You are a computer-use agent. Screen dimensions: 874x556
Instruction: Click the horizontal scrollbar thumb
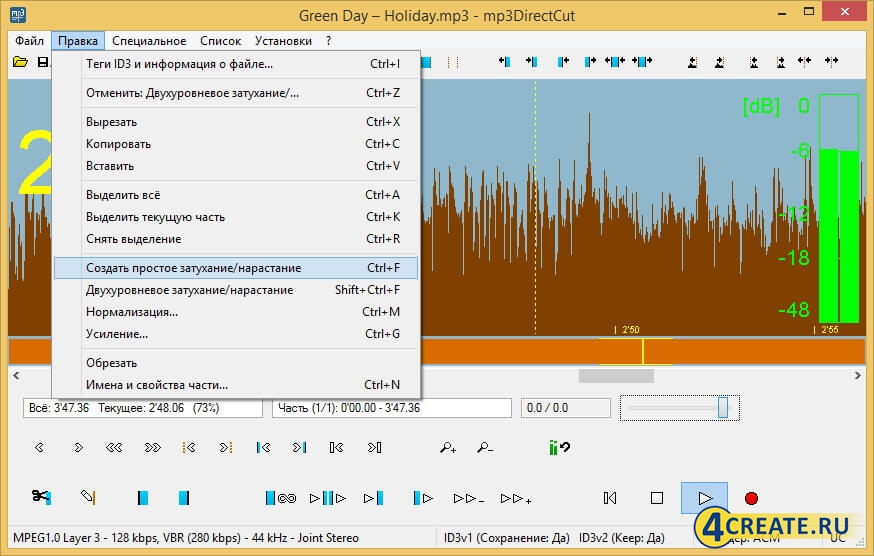pyautogui.click(x=616, y=376)
